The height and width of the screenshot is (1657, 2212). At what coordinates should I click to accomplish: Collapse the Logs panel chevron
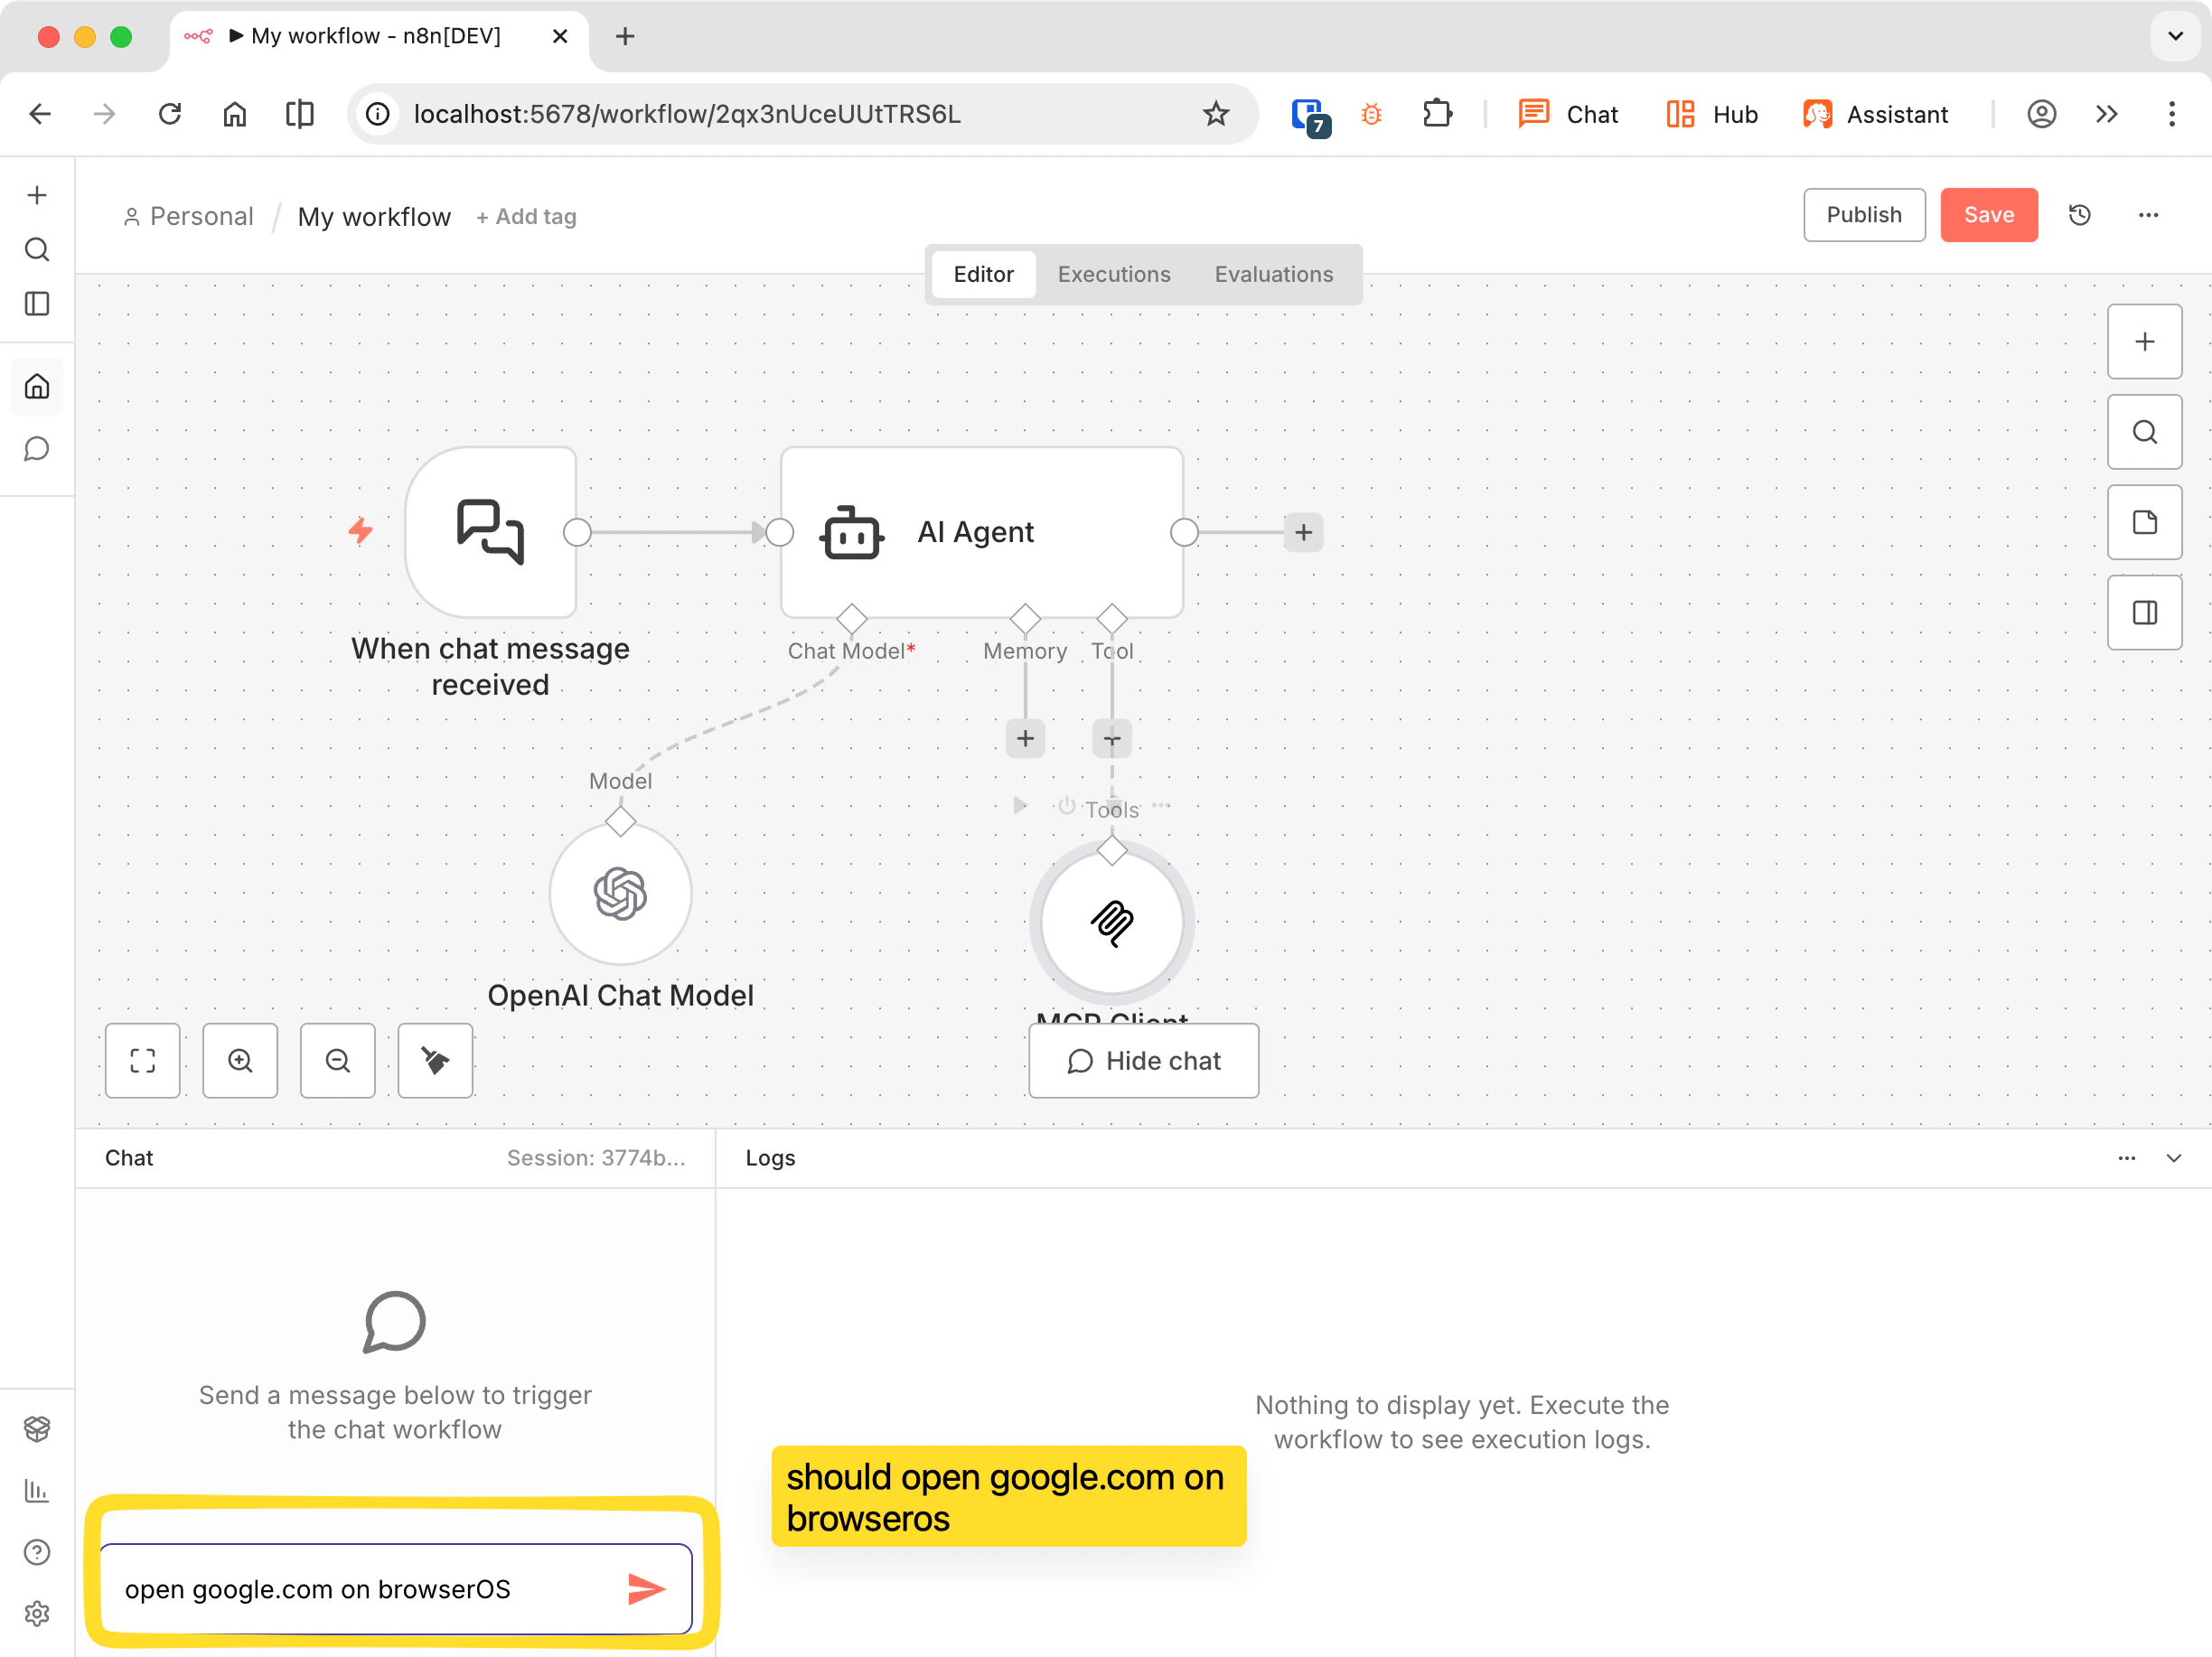2173,1158
